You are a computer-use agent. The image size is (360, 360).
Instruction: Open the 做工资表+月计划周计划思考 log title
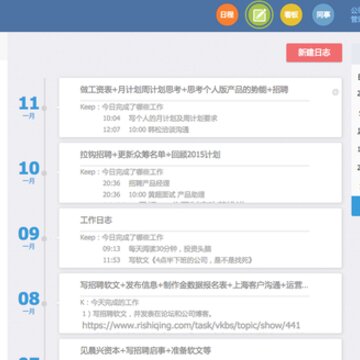coord(184,90)
